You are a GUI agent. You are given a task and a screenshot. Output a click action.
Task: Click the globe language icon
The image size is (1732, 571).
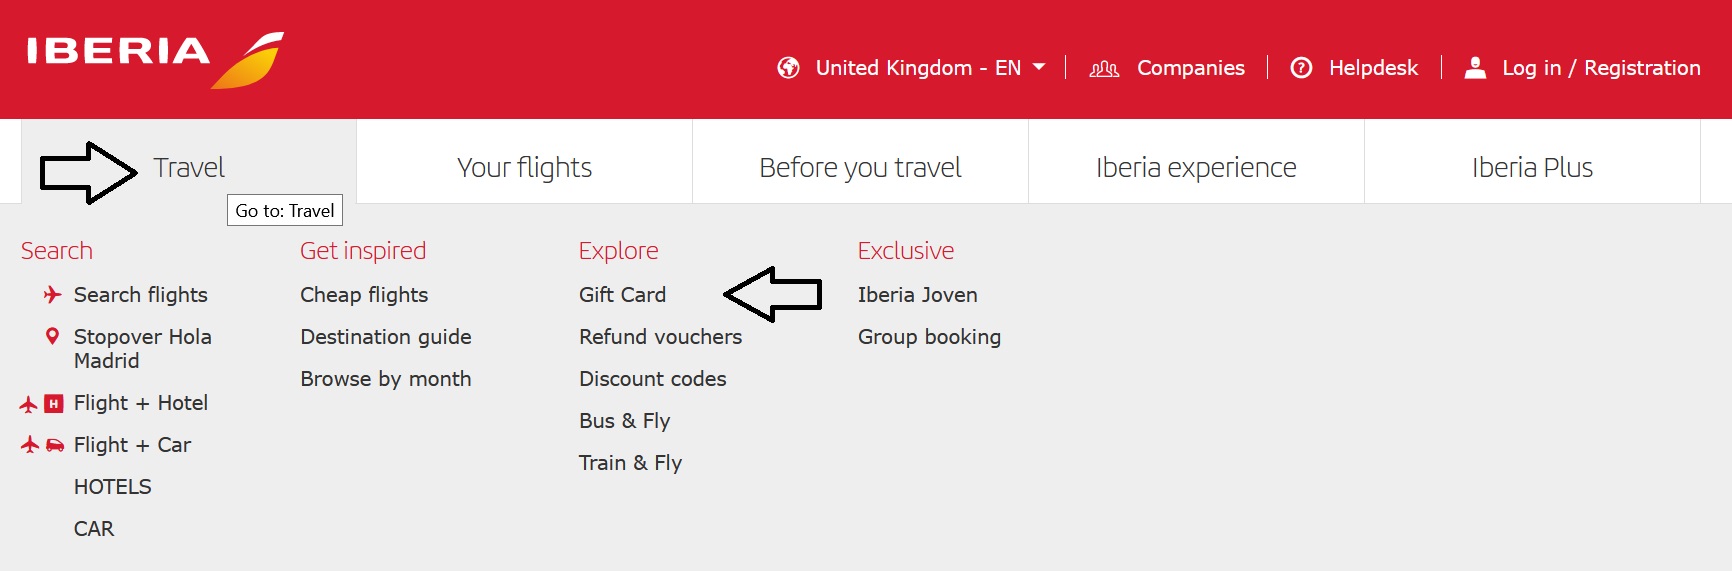(789, 68)
